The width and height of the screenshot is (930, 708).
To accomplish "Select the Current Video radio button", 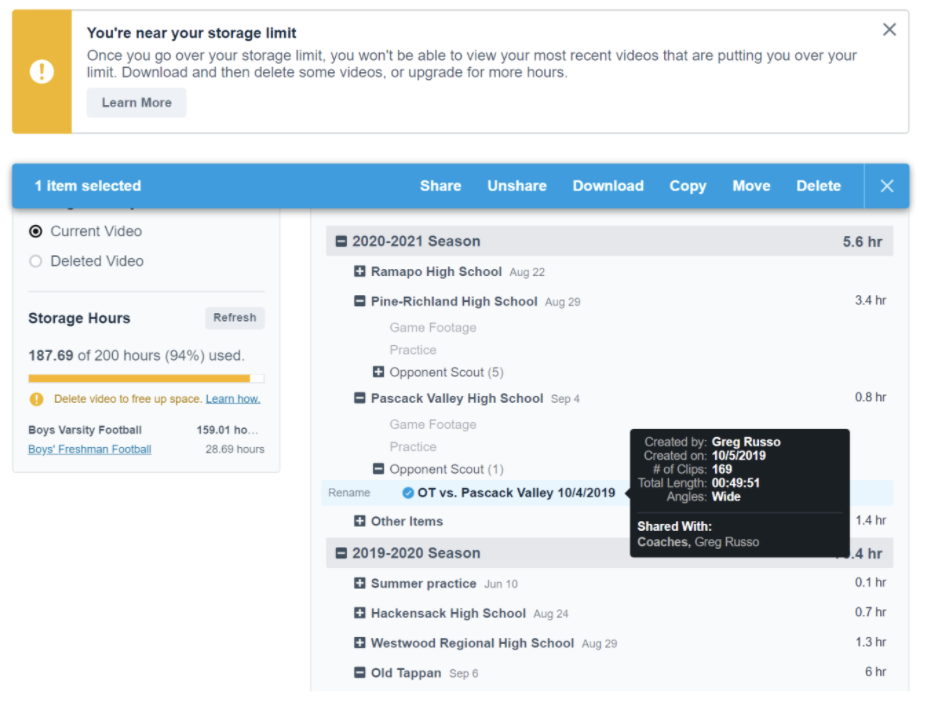I will click(36, 231).
